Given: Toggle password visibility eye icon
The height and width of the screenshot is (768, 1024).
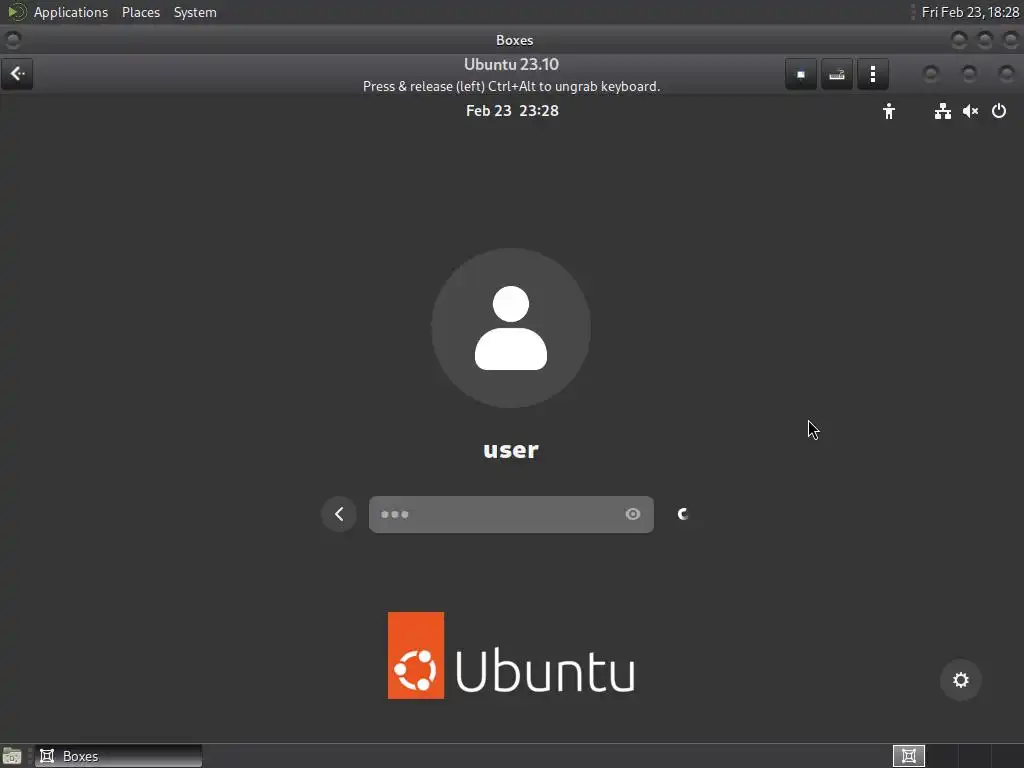Looking at the screenshot, I should pyautogui.click(x=632, y=514).
